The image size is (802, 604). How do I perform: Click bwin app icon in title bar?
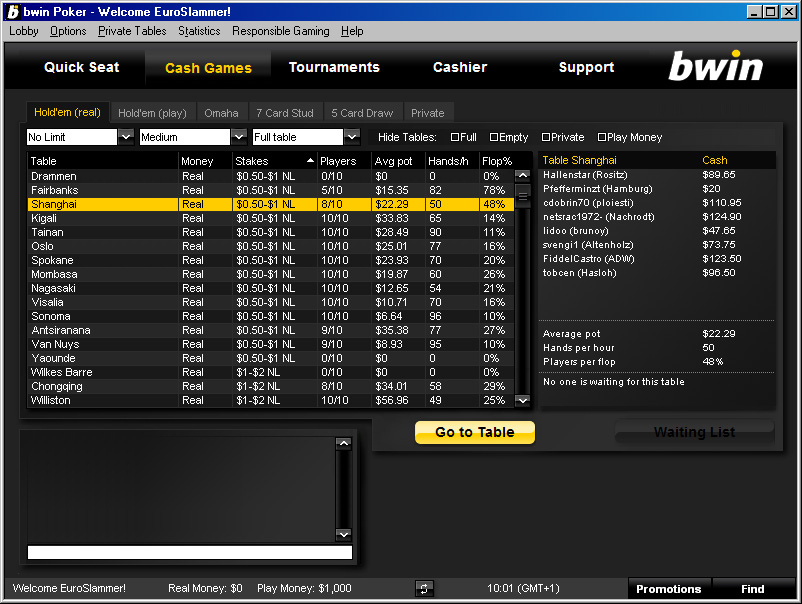13,11
